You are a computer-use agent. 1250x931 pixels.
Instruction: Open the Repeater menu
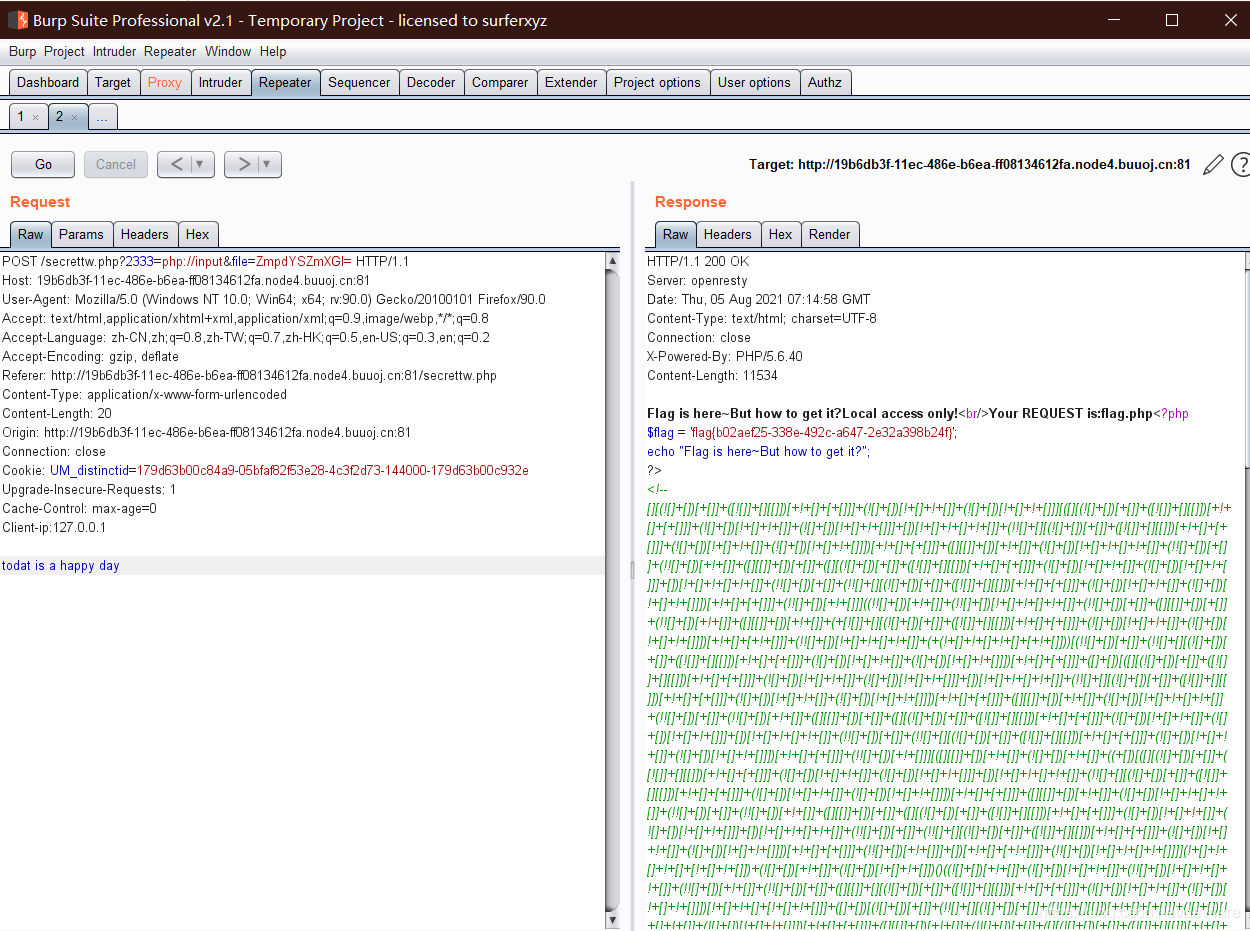tap(170, 51)
